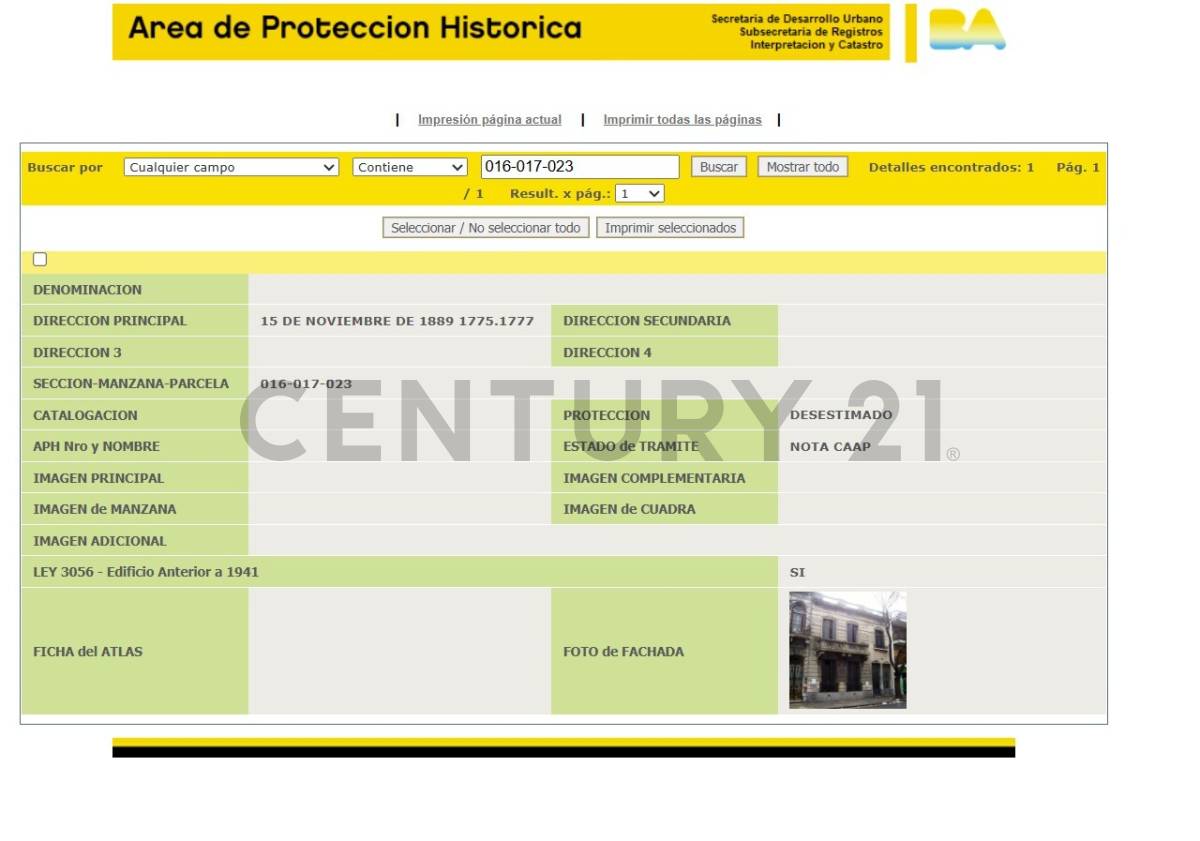Screen dimensions: 1200x841
Task: Follow the 'Impresión página actual' link
Action: point(489,120)
